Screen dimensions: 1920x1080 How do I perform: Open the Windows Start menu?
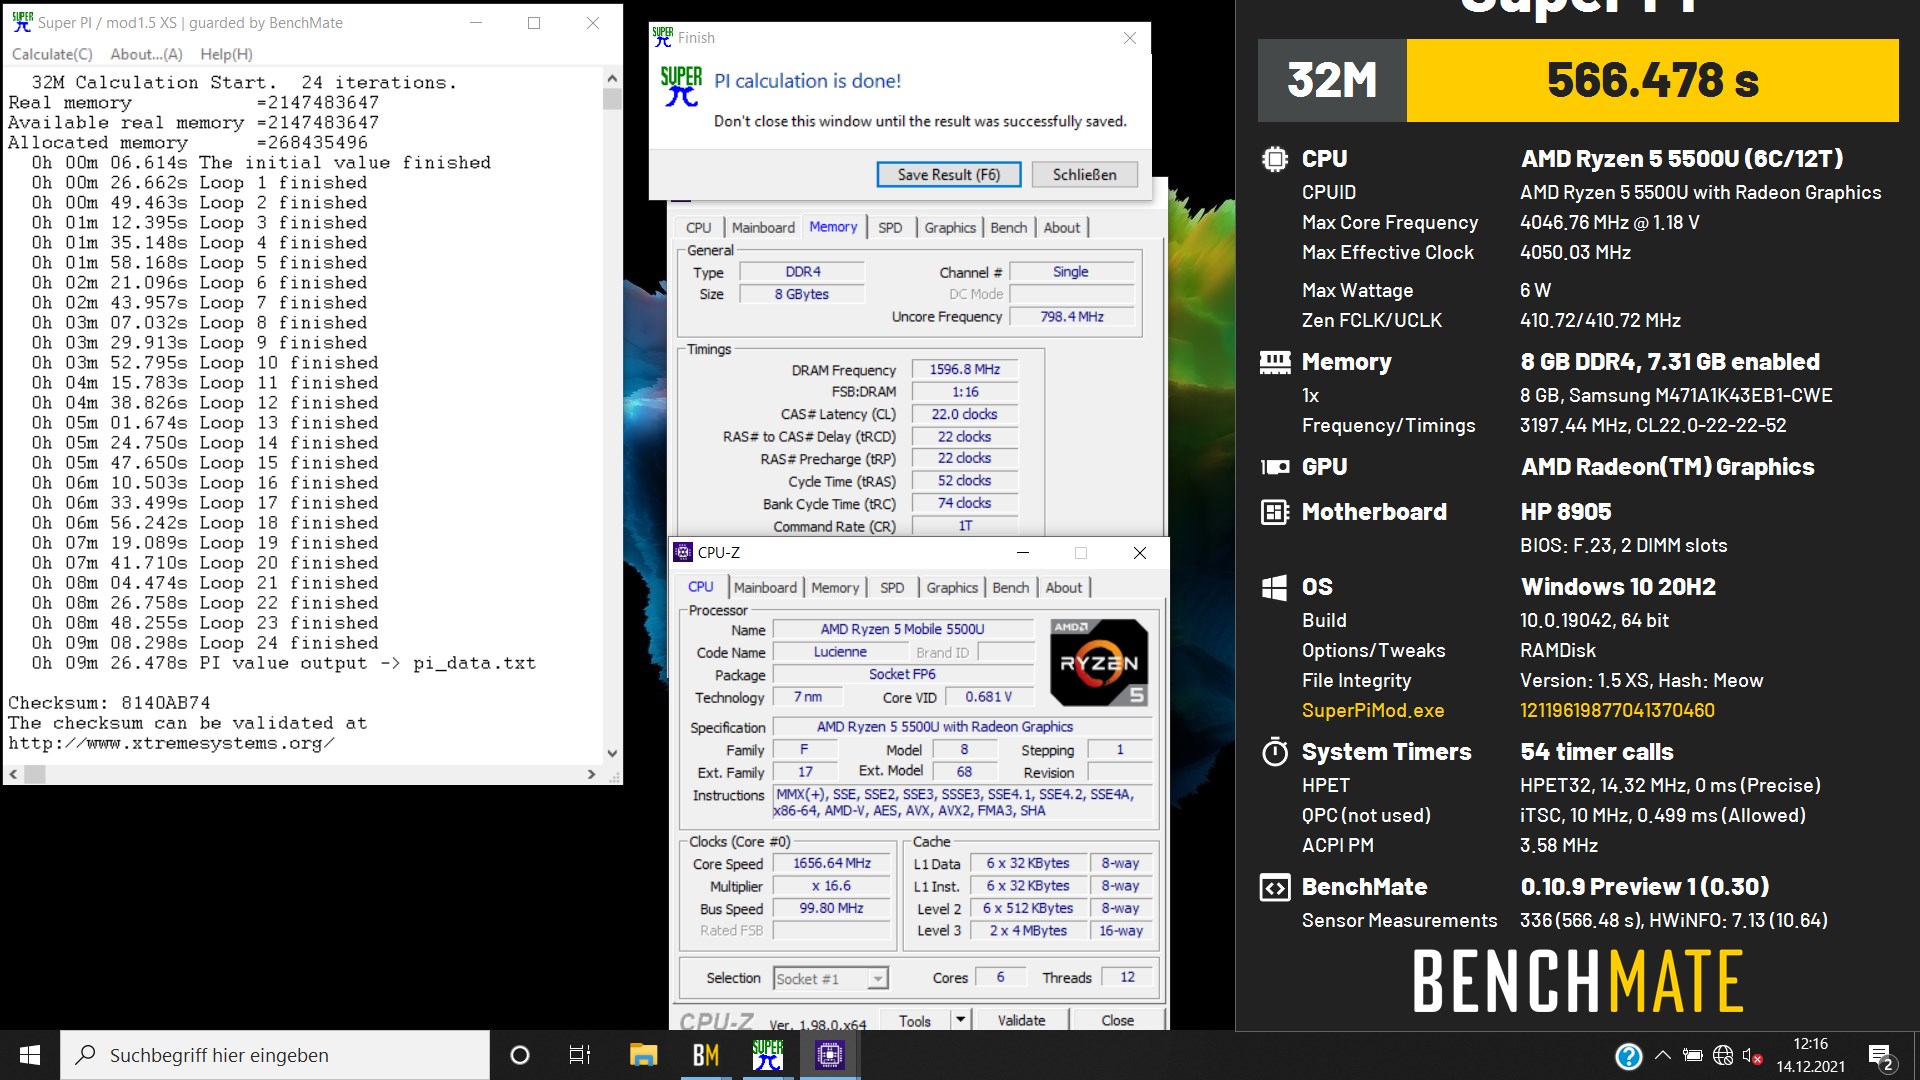(30, 1055)
